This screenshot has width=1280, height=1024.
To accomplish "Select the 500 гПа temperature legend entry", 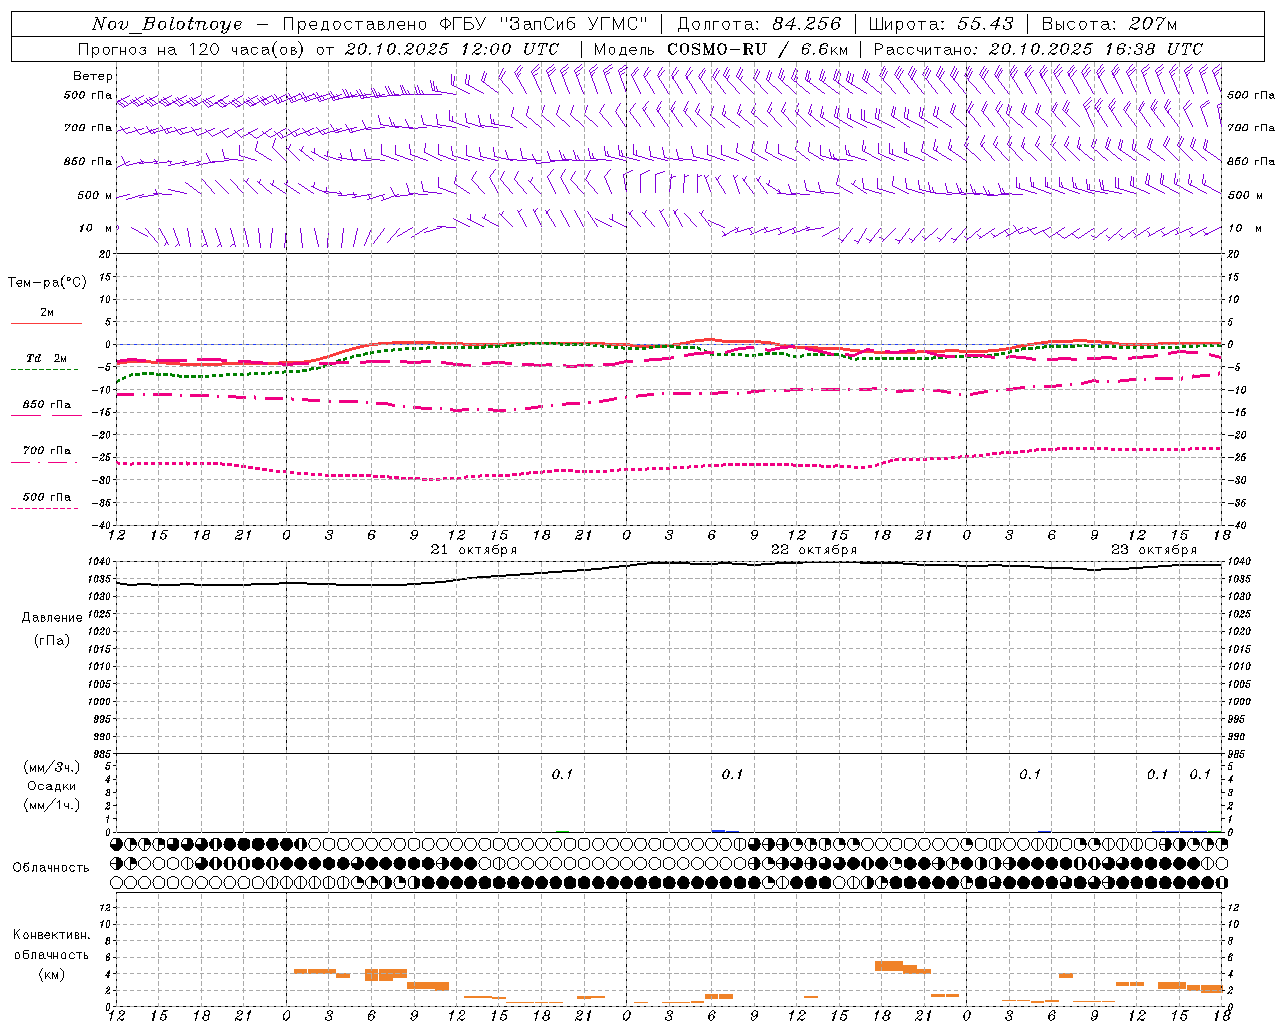I will click(47, 497).
